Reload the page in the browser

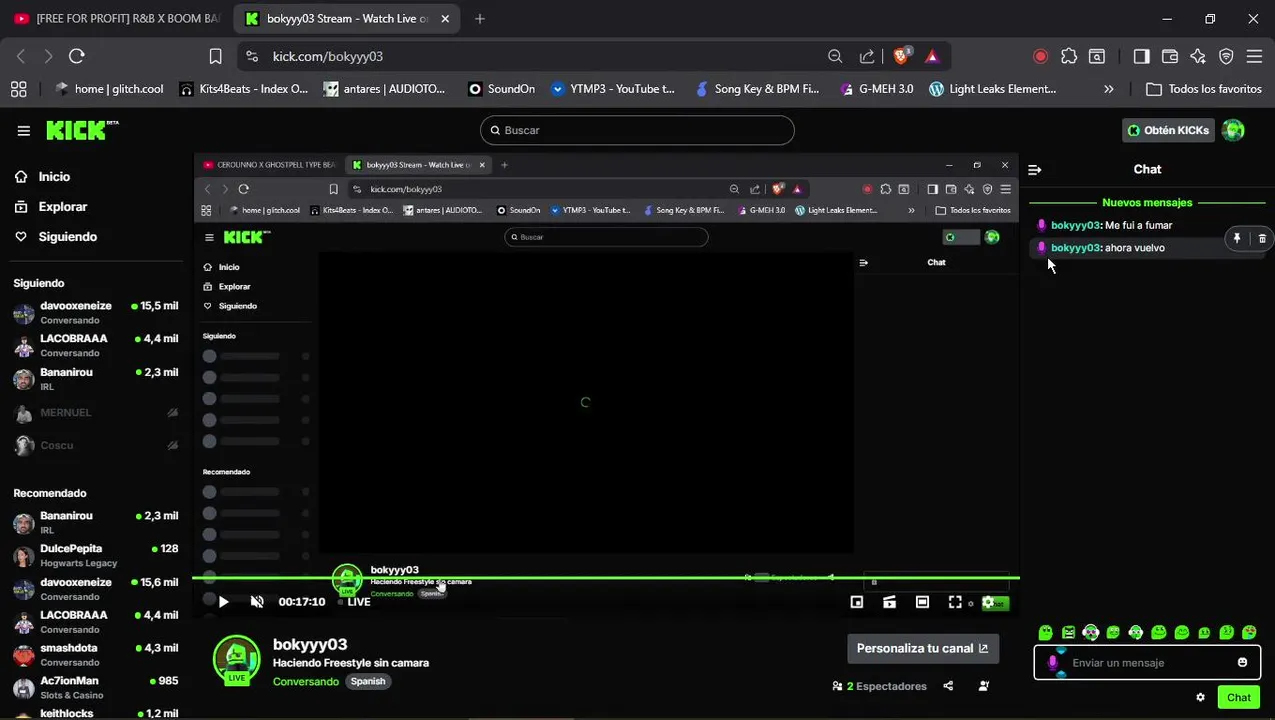pos(77,56)
